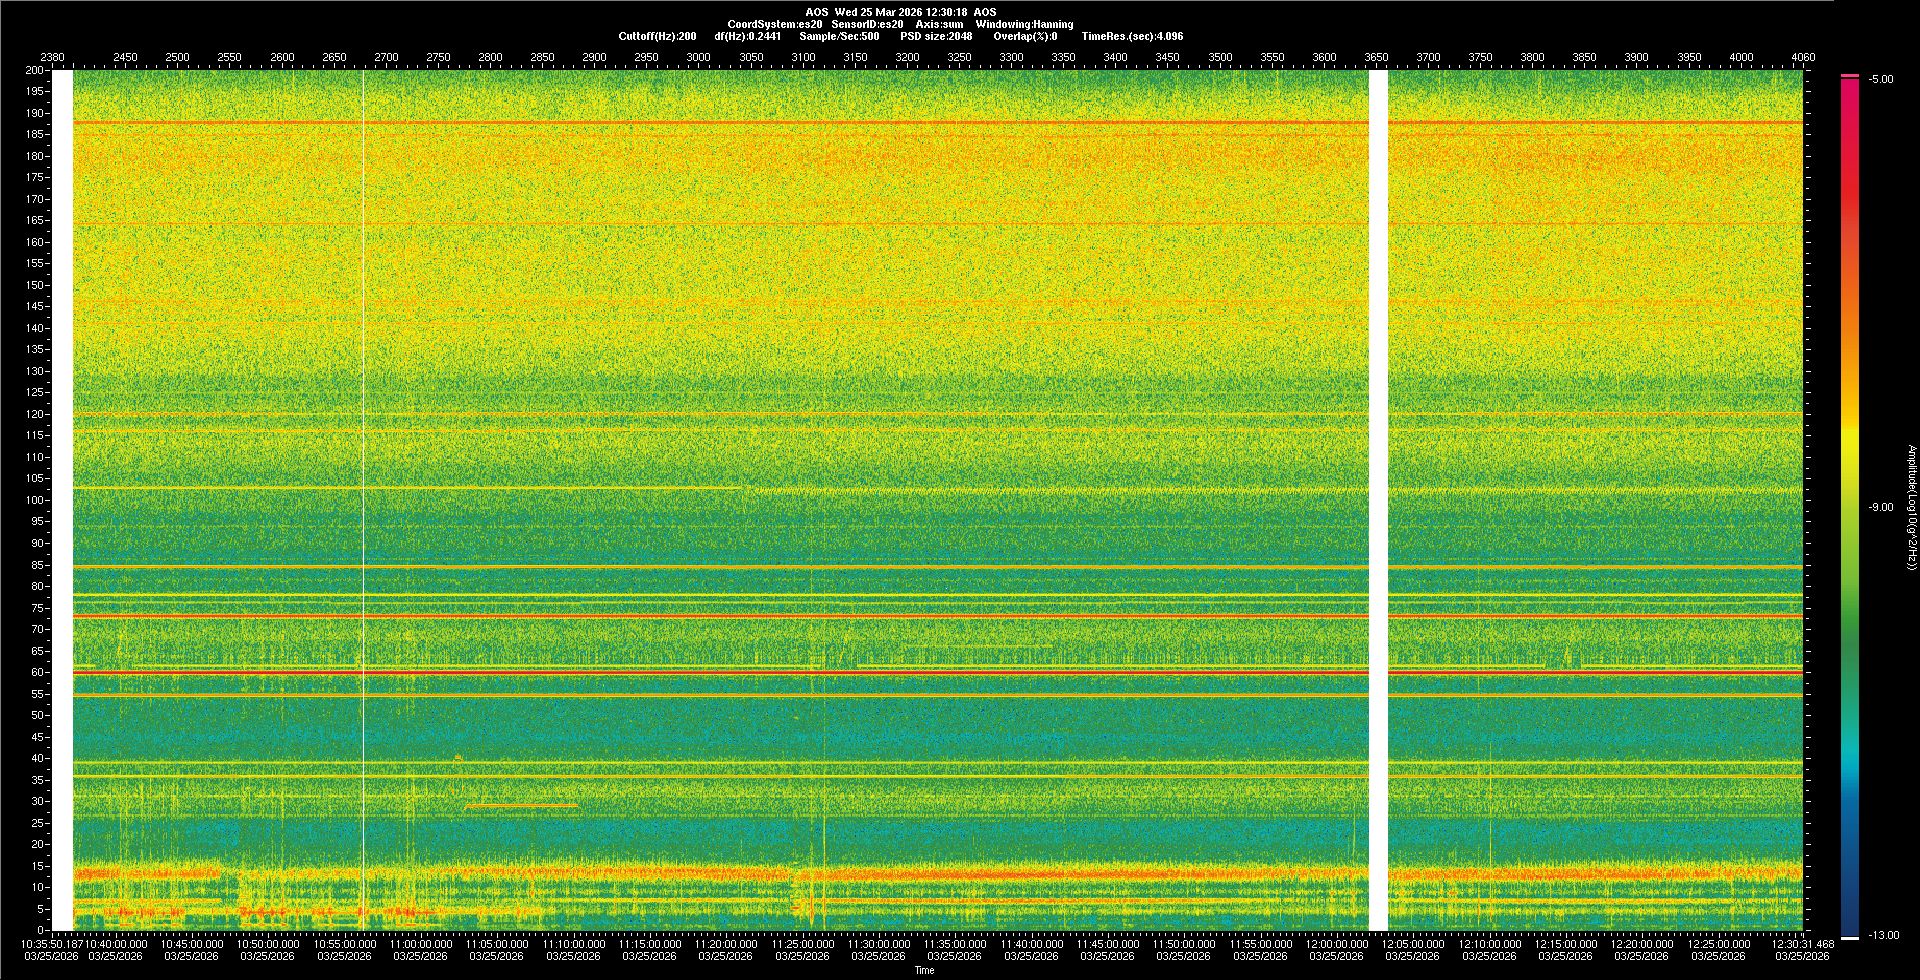
Task: Click the white strip at the spectrogram's left edge
Action: (x=62, y=500)
